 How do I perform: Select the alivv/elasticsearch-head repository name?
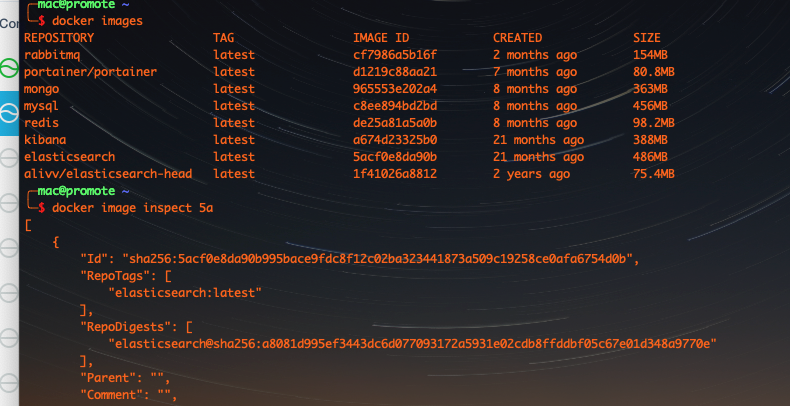[108, 174]
